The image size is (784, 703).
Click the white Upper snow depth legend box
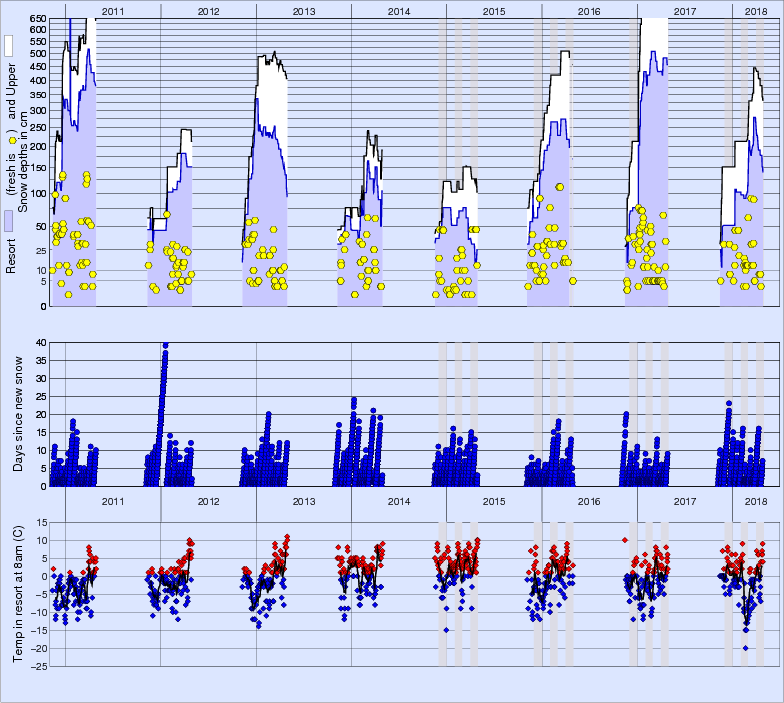(8, 46)
